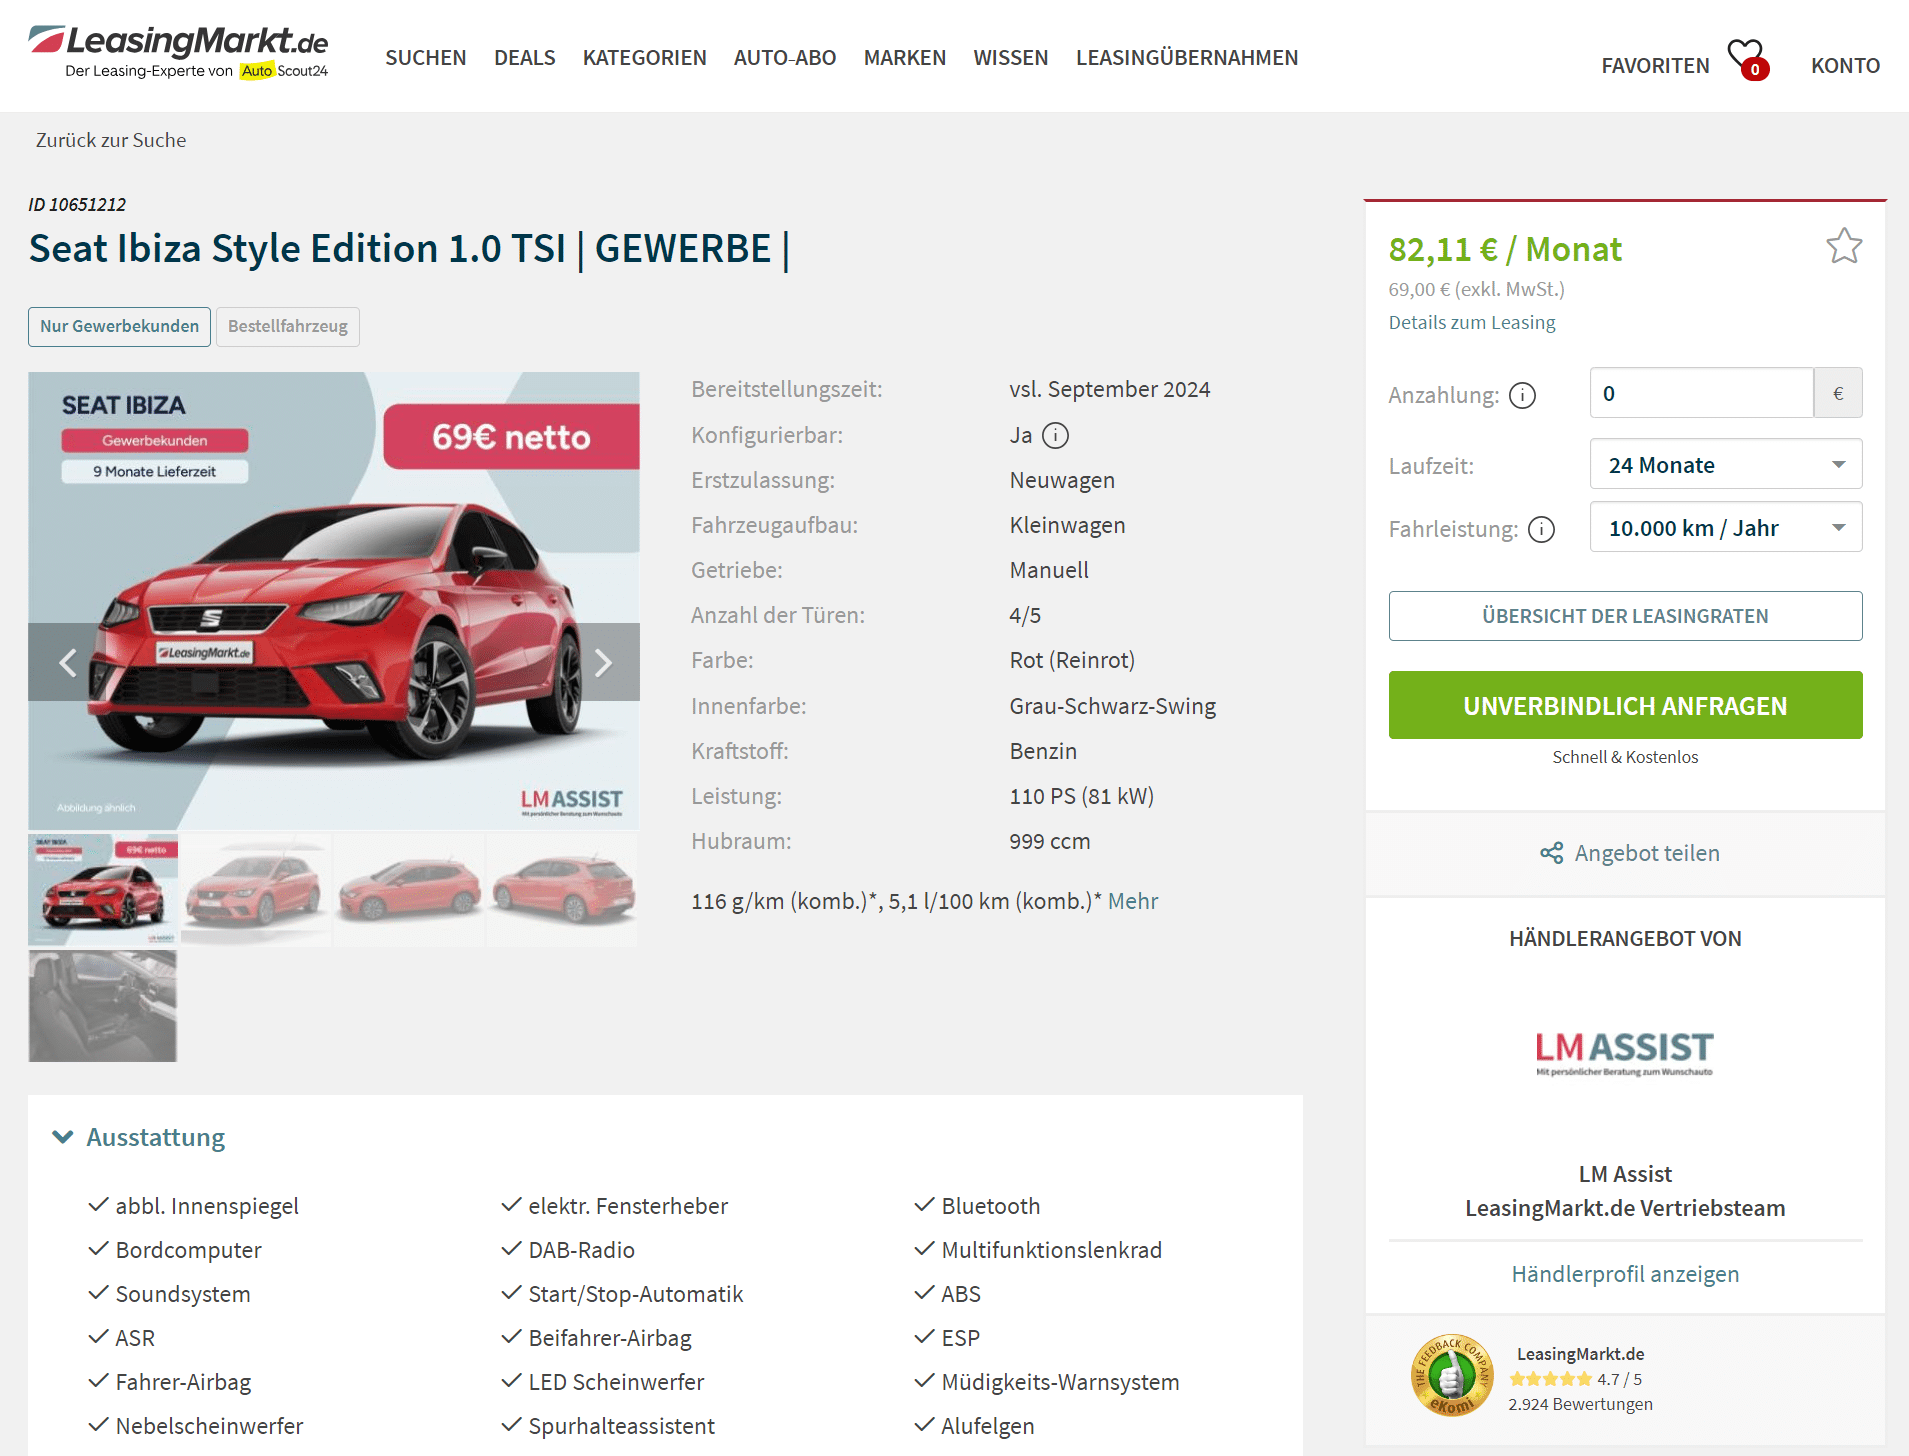Select first thumbnail with 69€ netto banner
The image size is (1909, 1456).
point(103,890)
